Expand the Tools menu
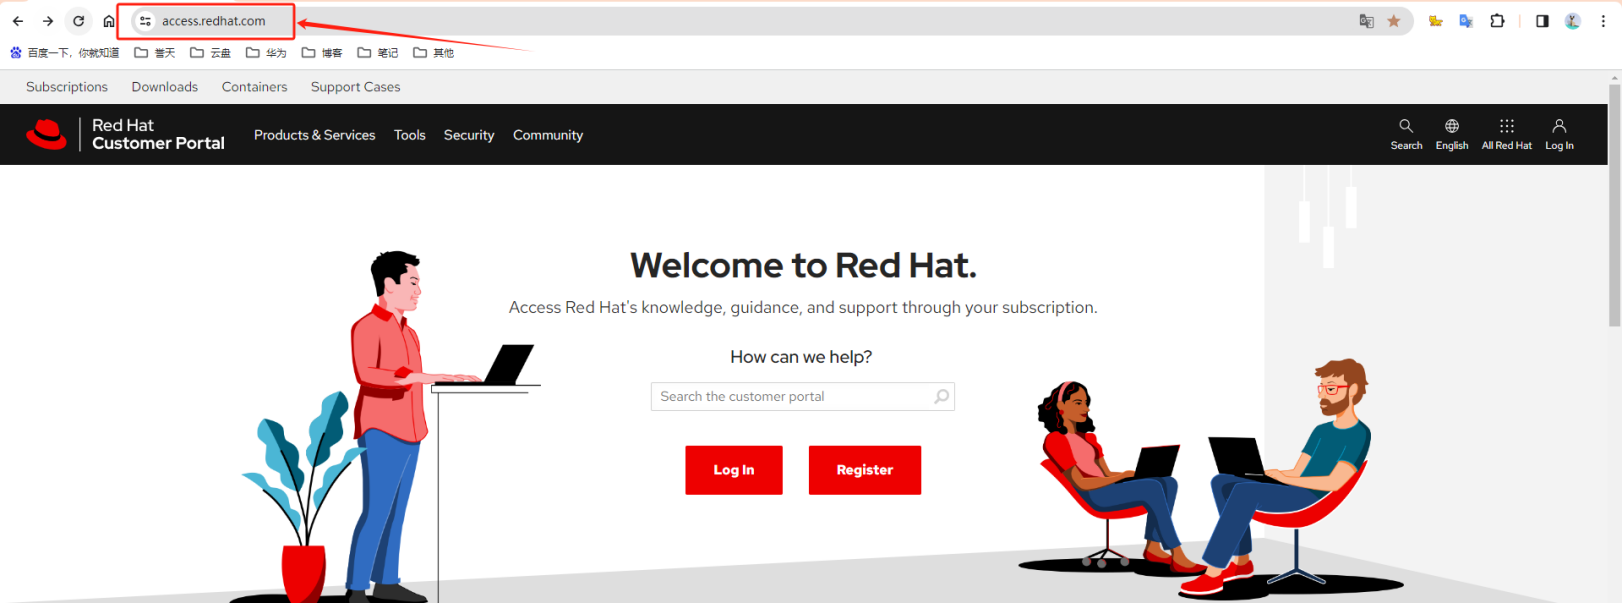This screenshot has width=1622, height=603. click(410, 135)
